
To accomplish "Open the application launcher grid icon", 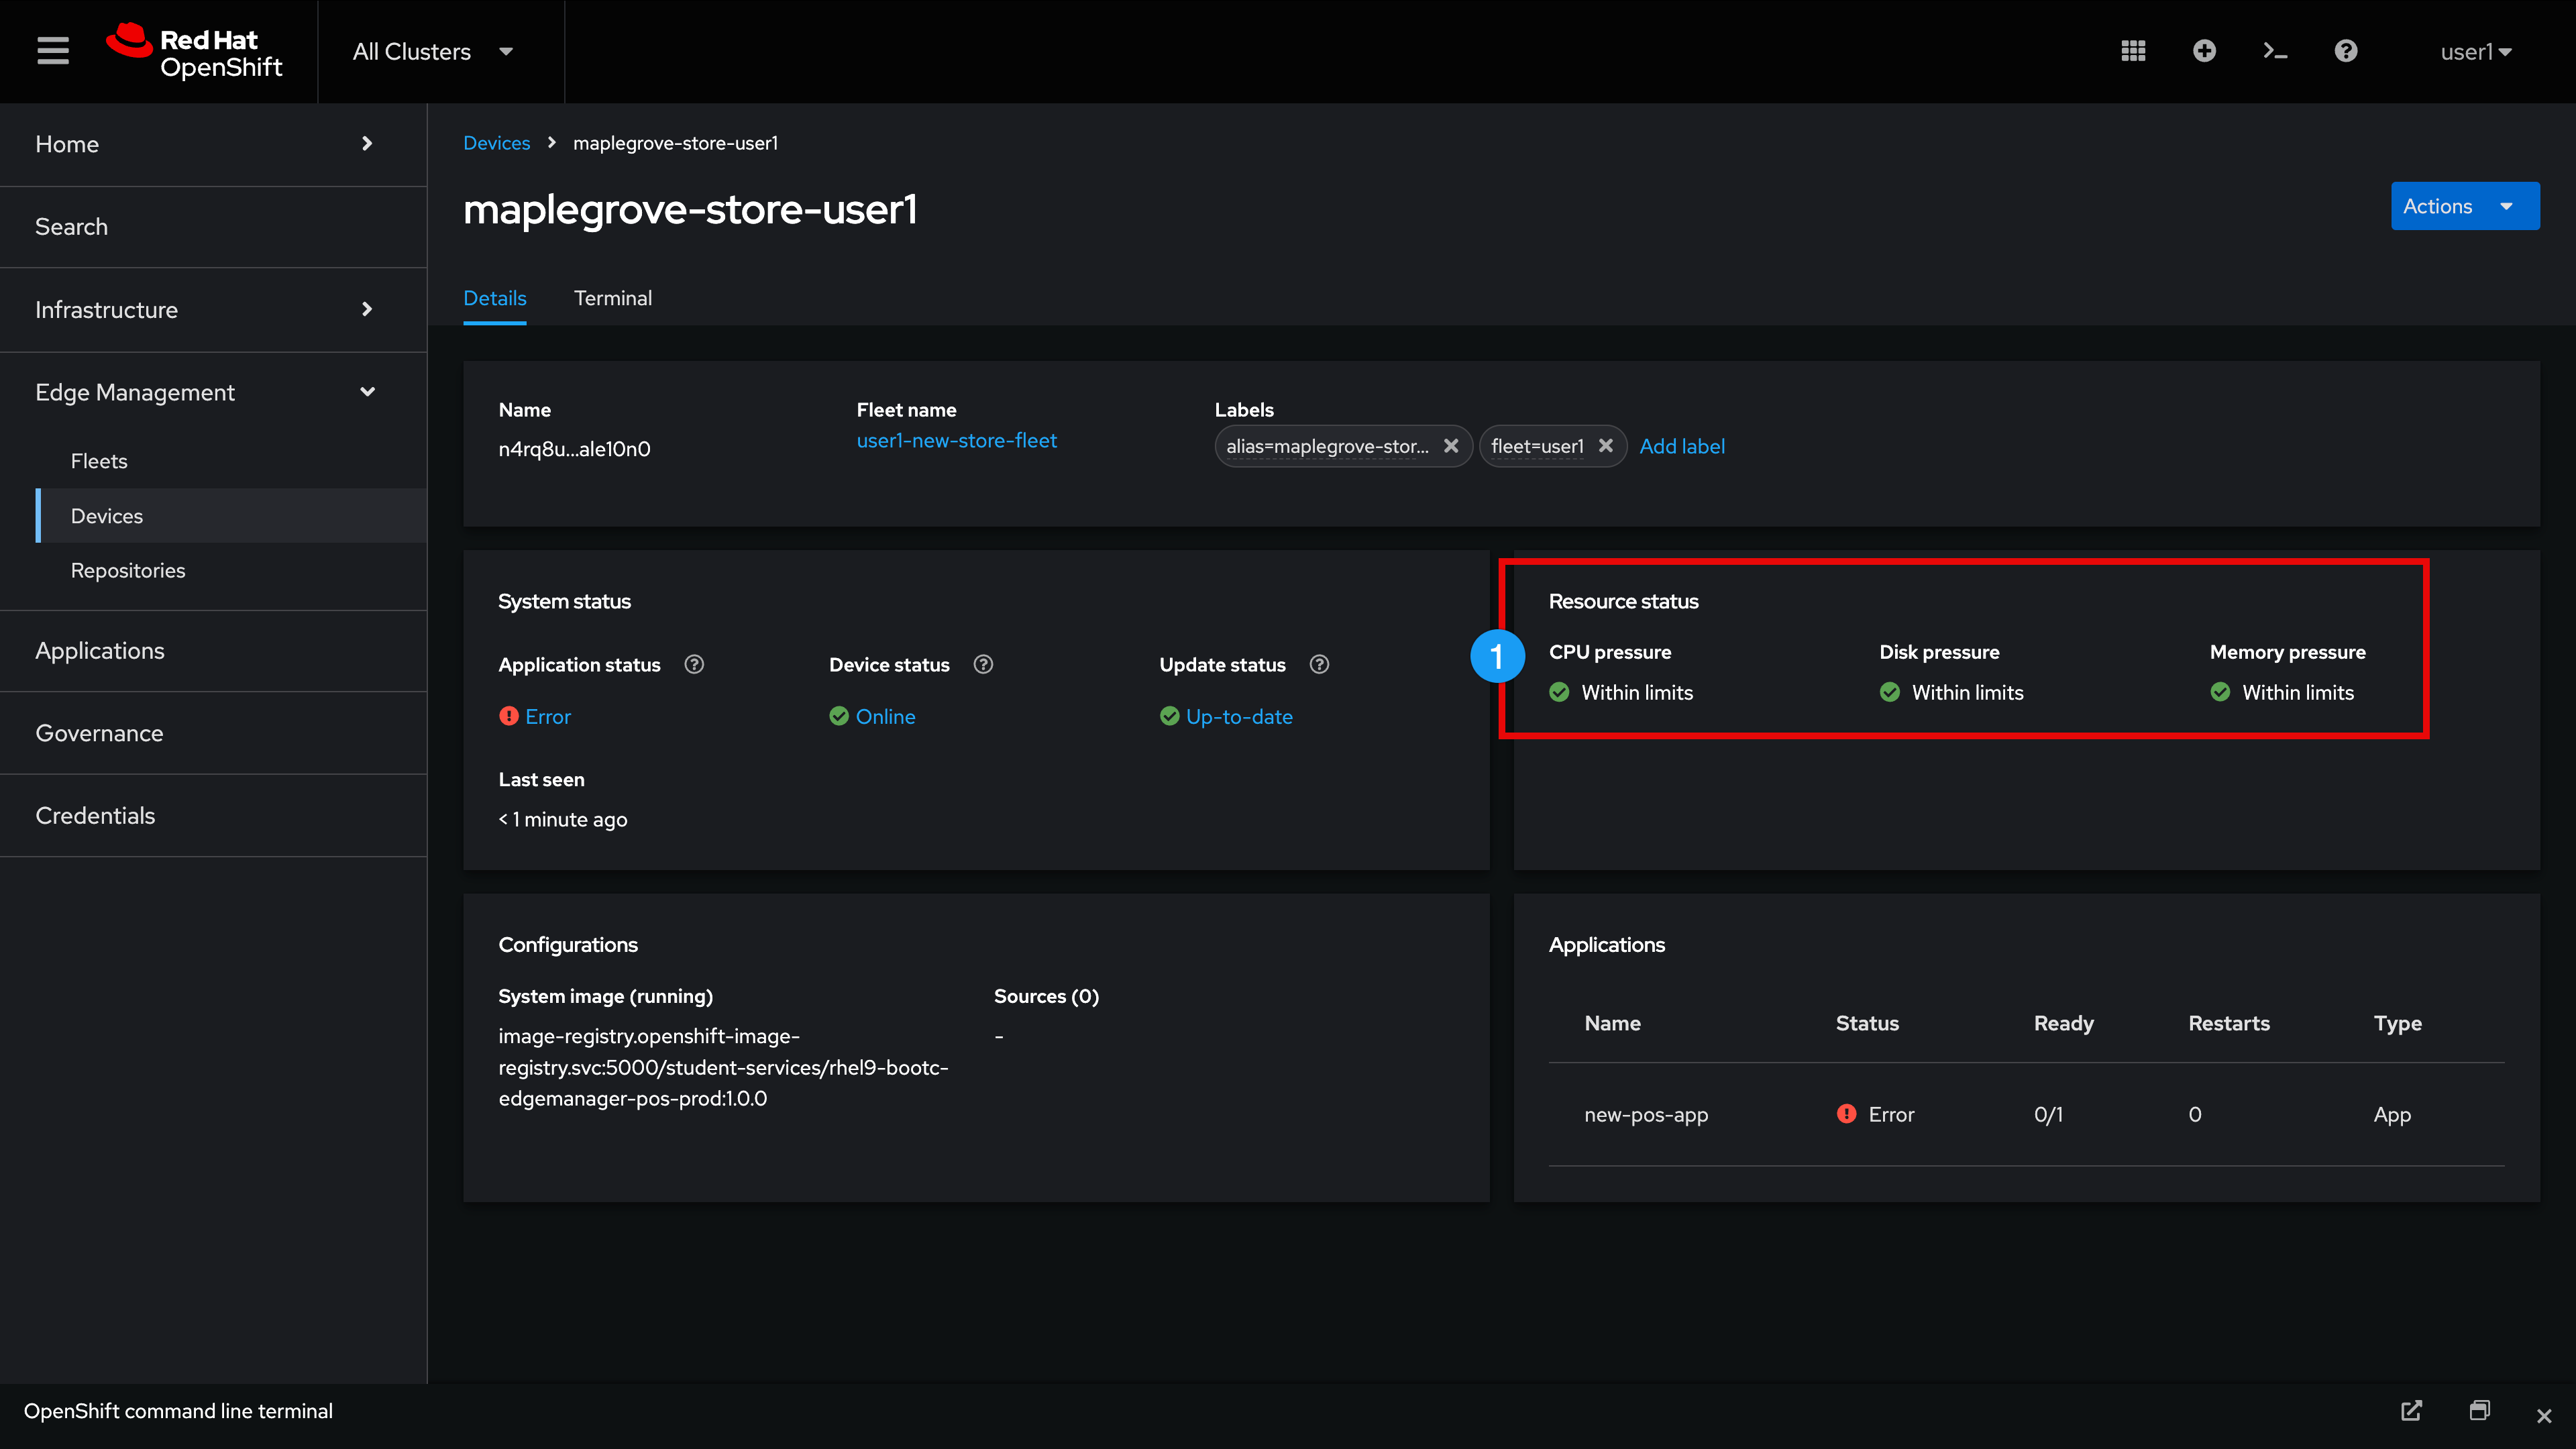I will coord(2133,51).
